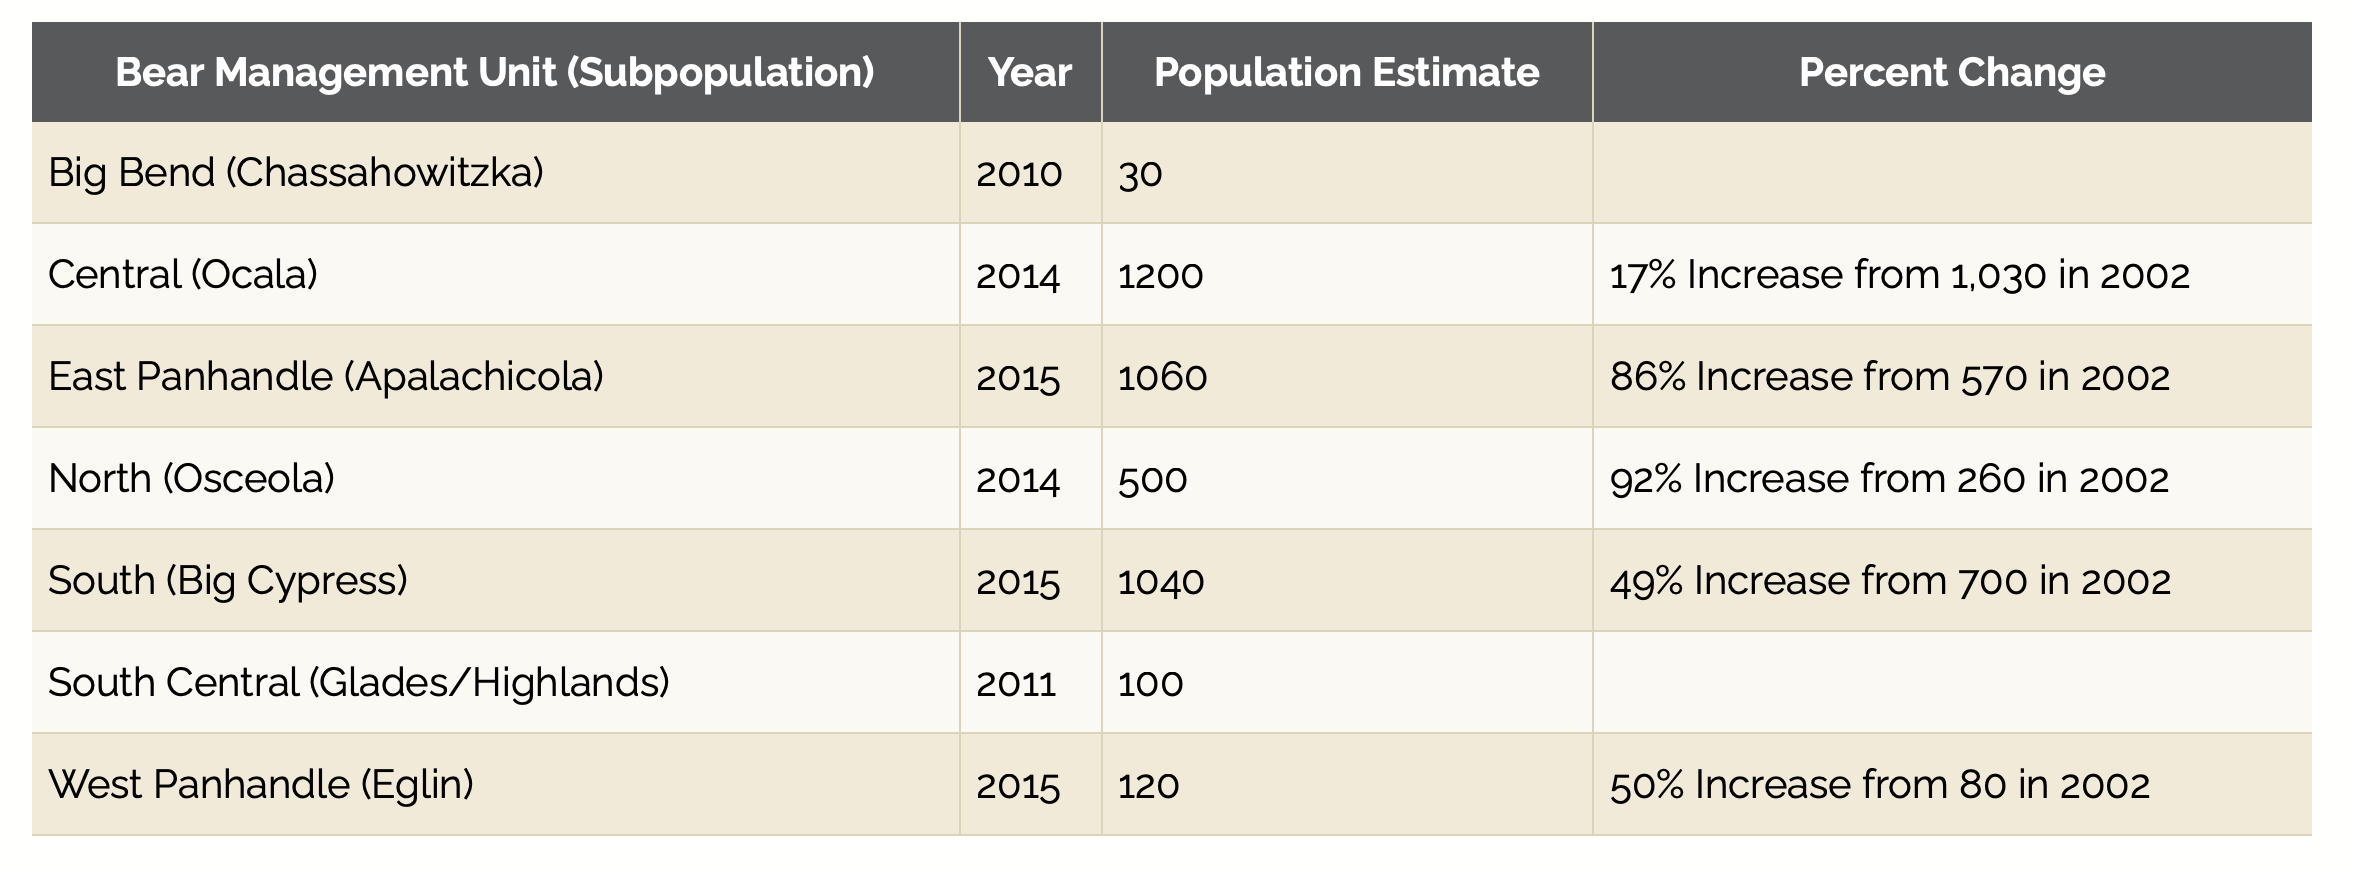Select the 50% Increase from 80 cell

click(x=1879, y=786)
